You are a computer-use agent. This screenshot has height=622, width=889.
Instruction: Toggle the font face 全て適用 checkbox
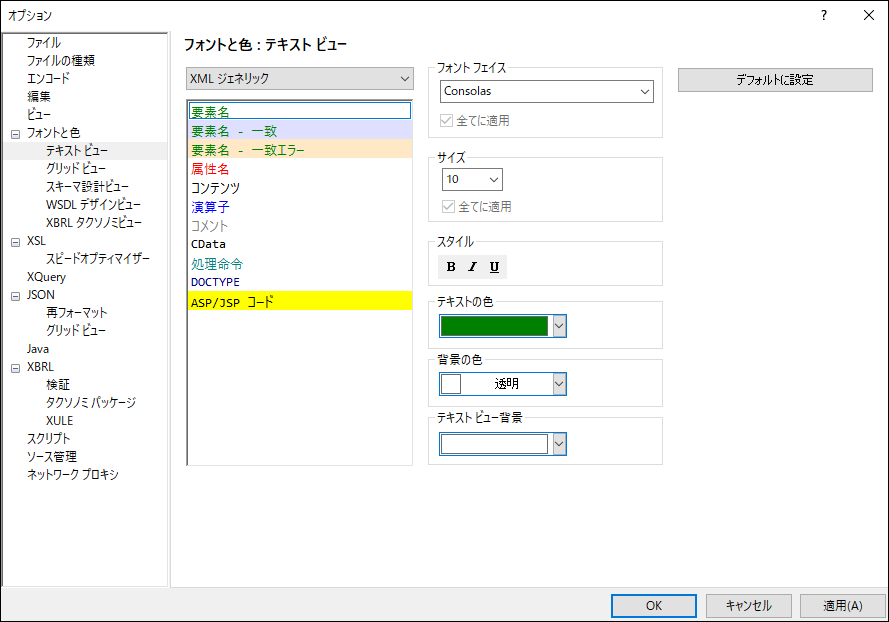click(x=447, y=121)
